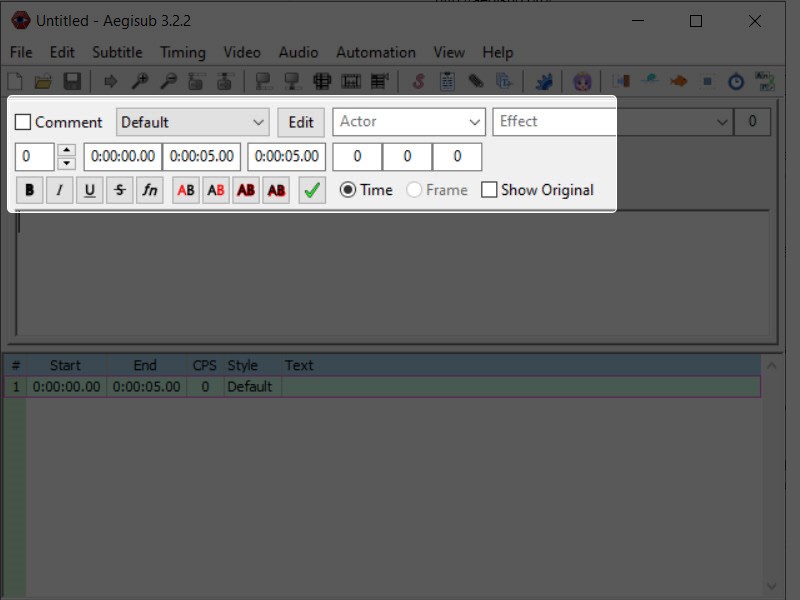Click the Edit style button
This screenshot has width=800, height=600.
coord(301,122)
